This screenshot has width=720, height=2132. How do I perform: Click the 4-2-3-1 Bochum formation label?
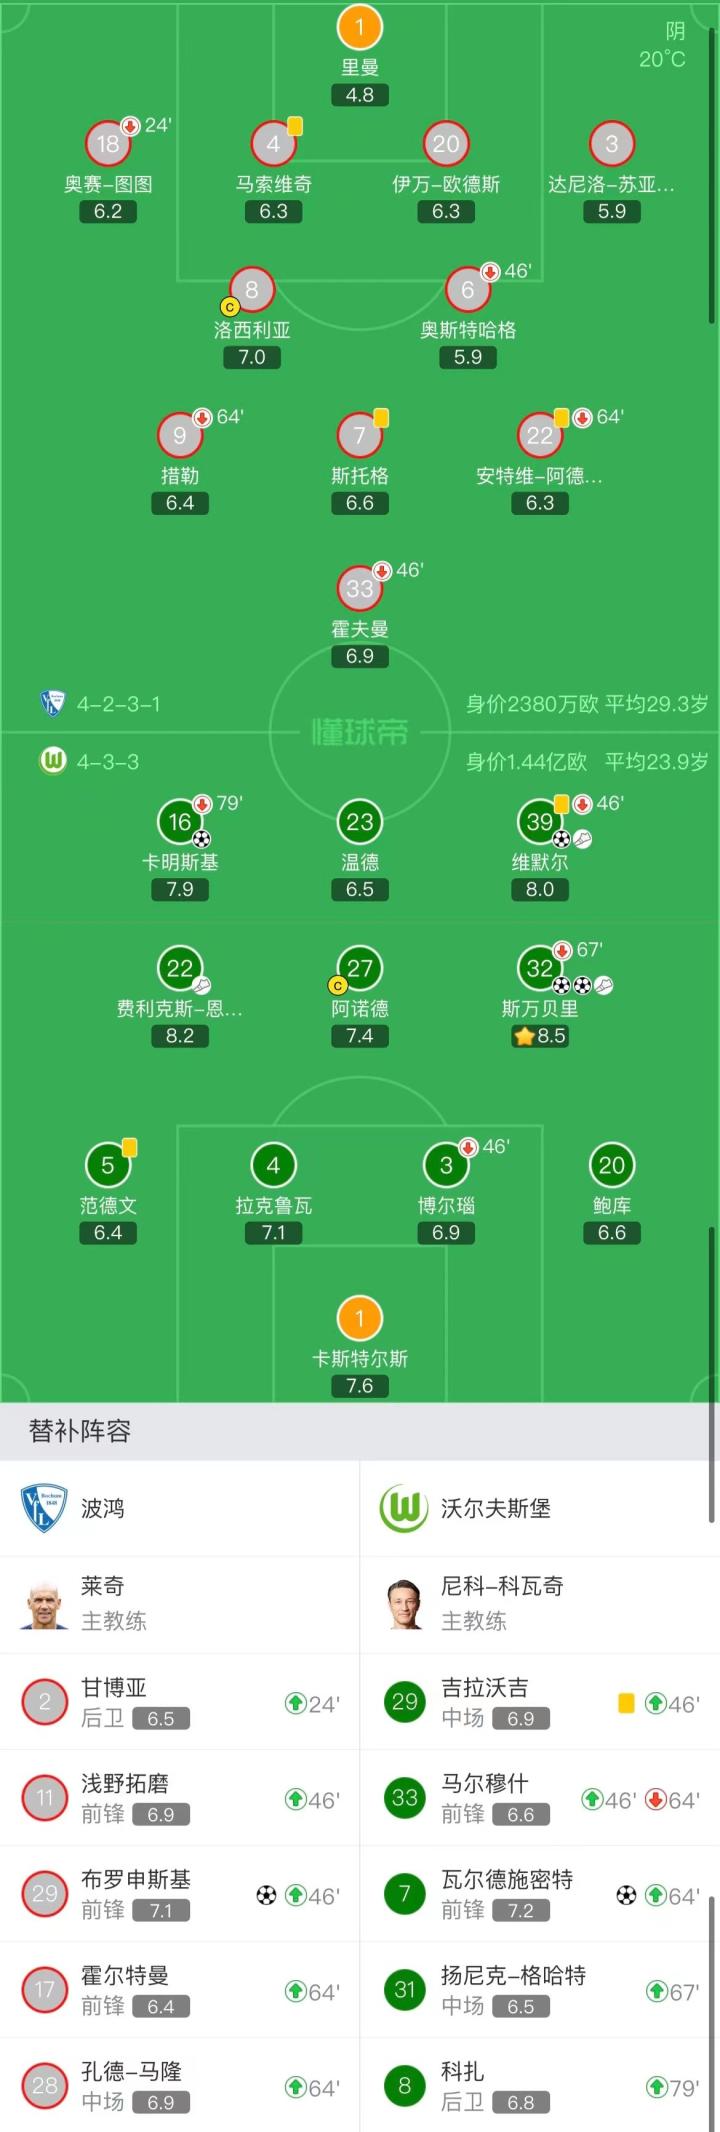coord(118,704)
